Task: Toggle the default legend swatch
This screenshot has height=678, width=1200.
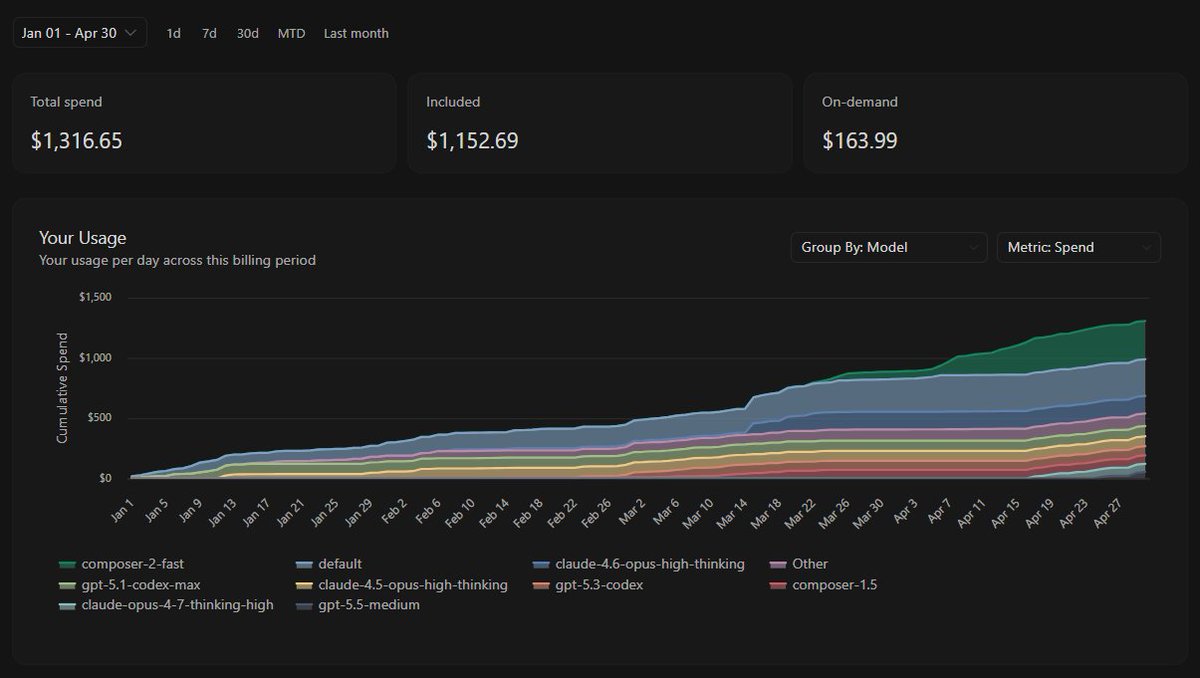Action: pyautogui.click(x=304, y=564)
